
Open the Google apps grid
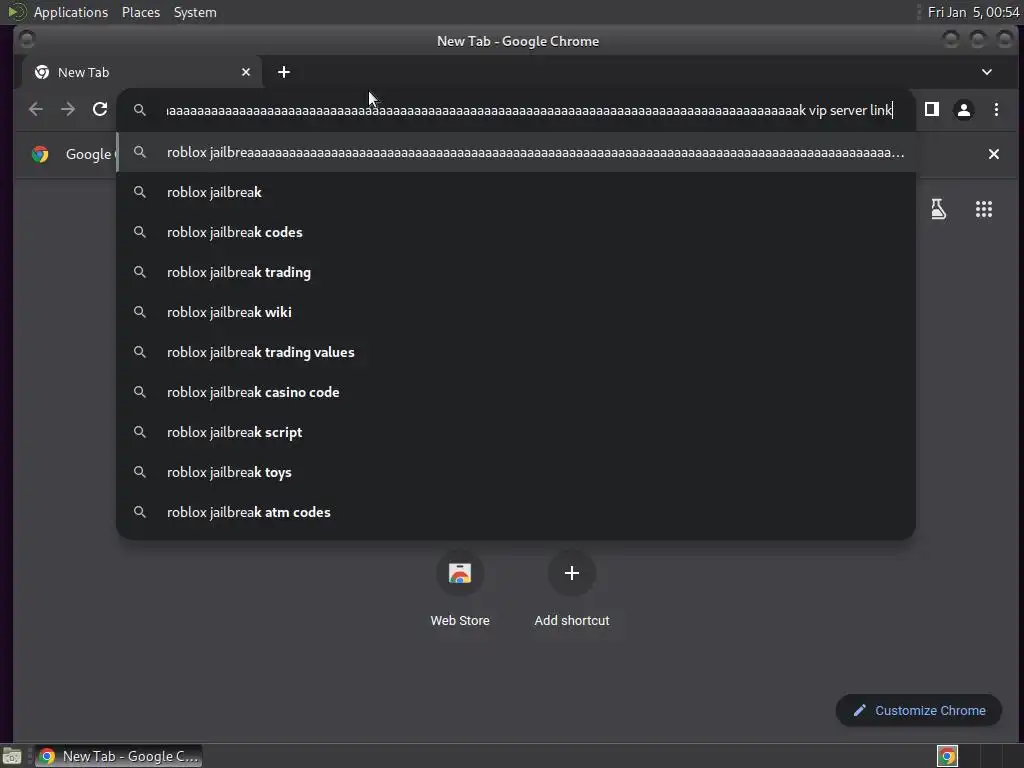(984, 209)
